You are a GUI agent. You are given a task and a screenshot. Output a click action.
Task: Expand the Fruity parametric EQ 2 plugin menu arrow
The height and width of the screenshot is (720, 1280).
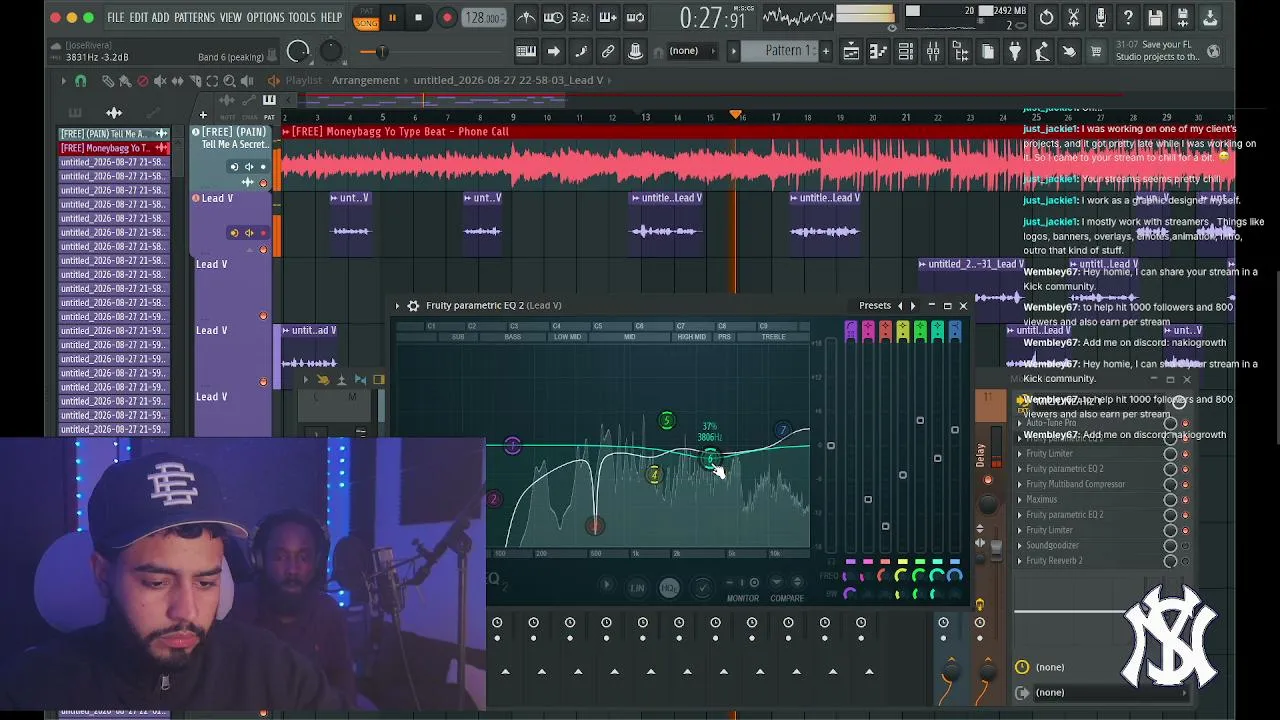tap(397, 306)
